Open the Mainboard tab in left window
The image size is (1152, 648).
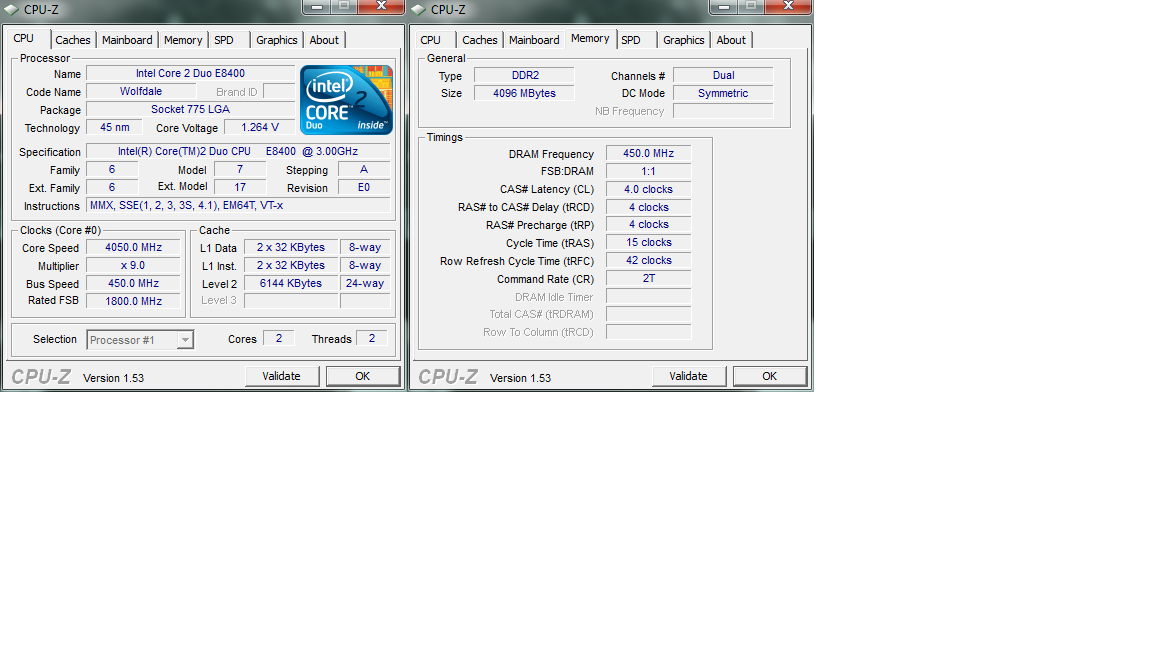point(127,40)
